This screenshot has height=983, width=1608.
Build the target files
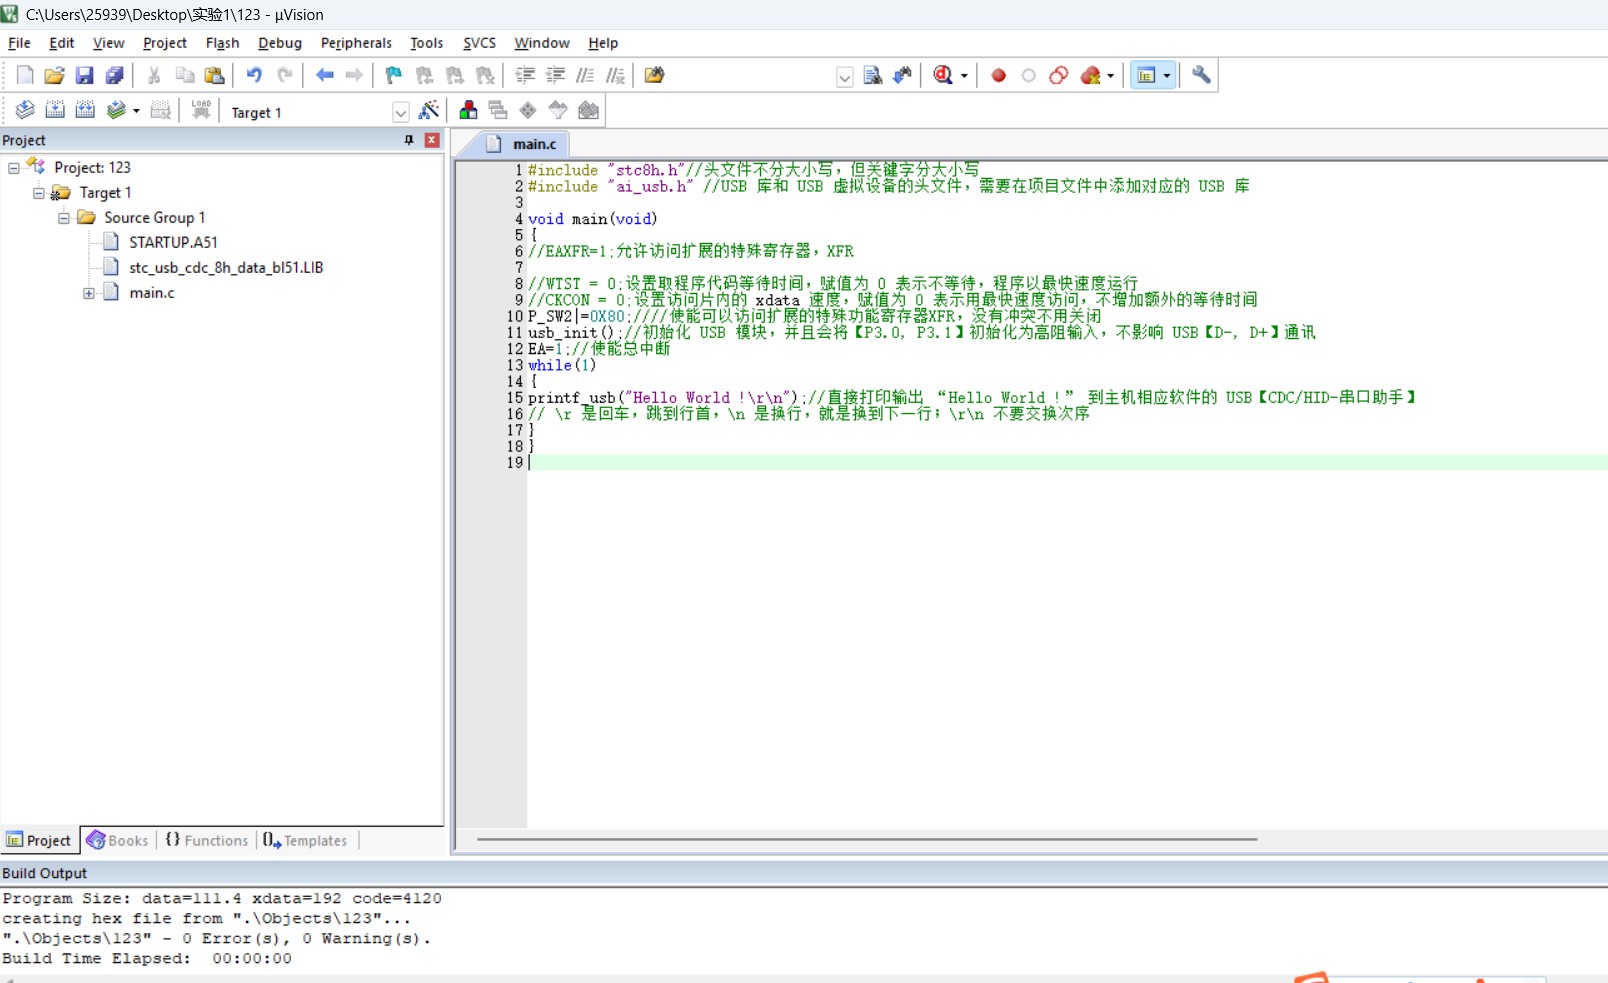click(55, 110)
